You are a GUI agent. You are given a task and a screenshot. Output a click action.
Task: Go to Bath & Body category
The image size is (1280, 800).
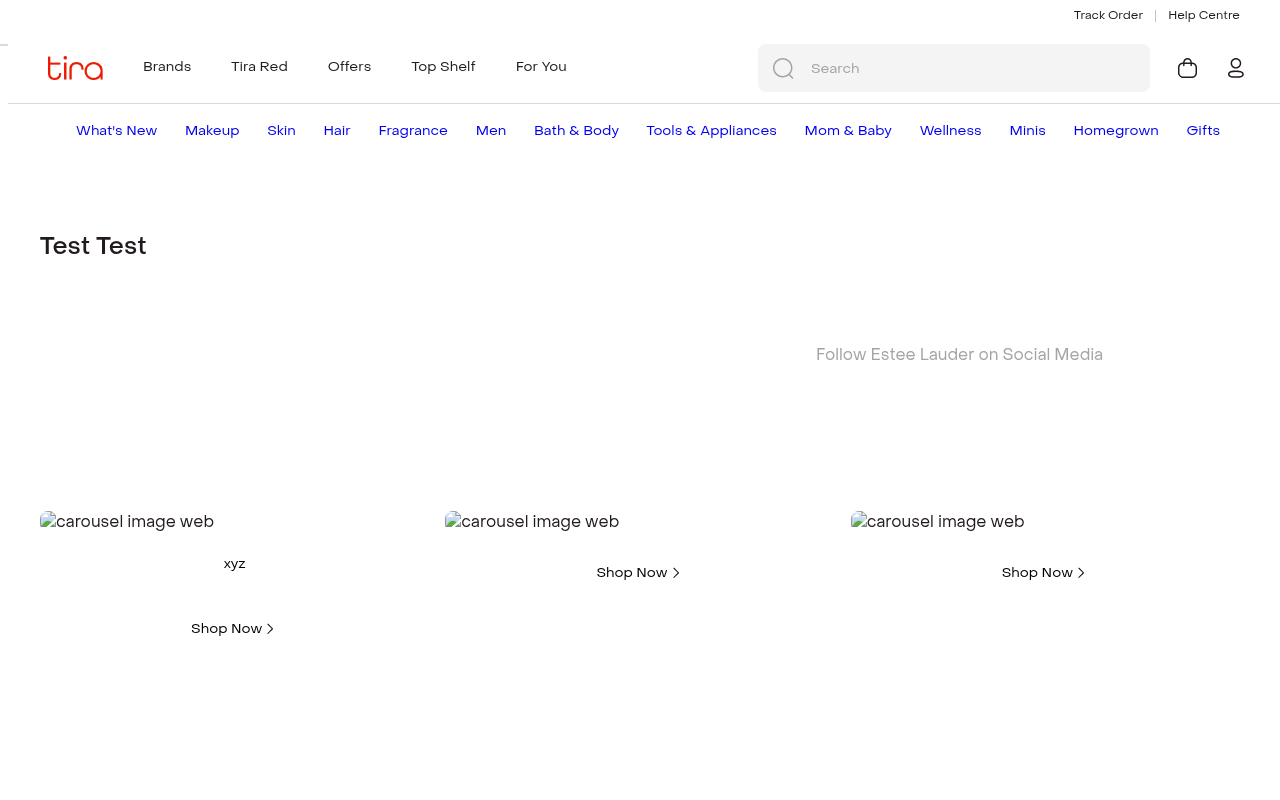click(576, 131)
